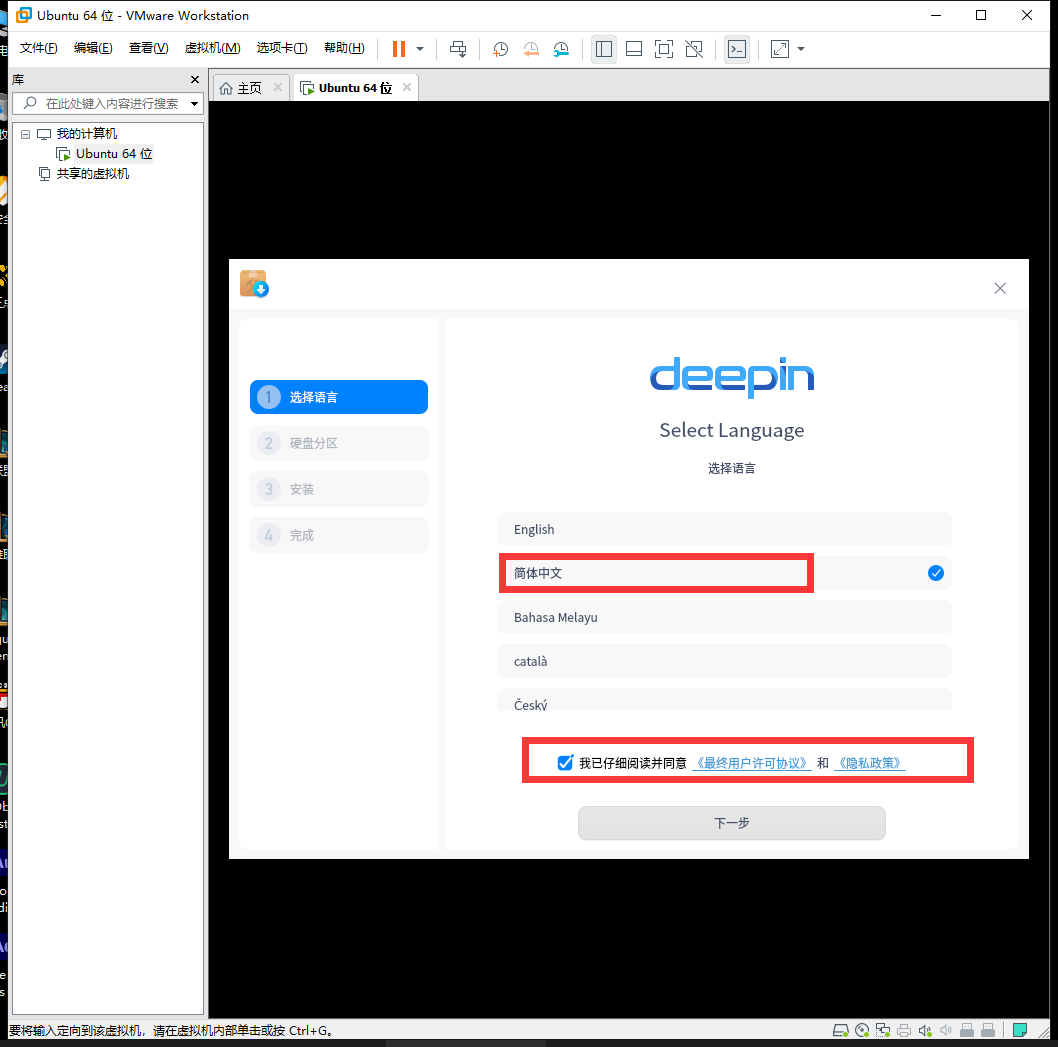This screenshot has width=1058, height=1047.
Task: Toggle the library sidebar view
Action: tap(604, 49)
